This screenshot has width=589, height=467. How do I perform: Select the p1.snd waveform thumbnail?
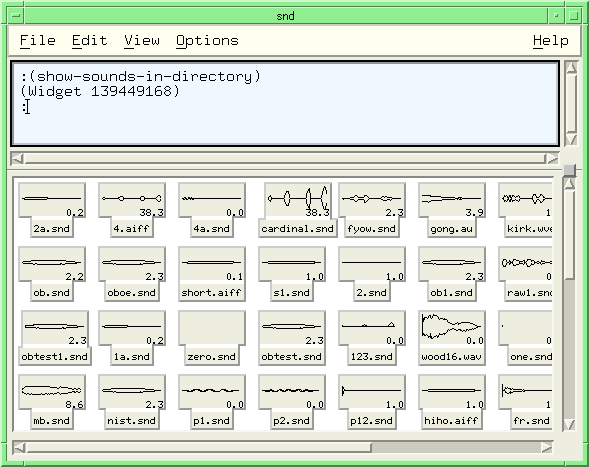tap(212, 392)
